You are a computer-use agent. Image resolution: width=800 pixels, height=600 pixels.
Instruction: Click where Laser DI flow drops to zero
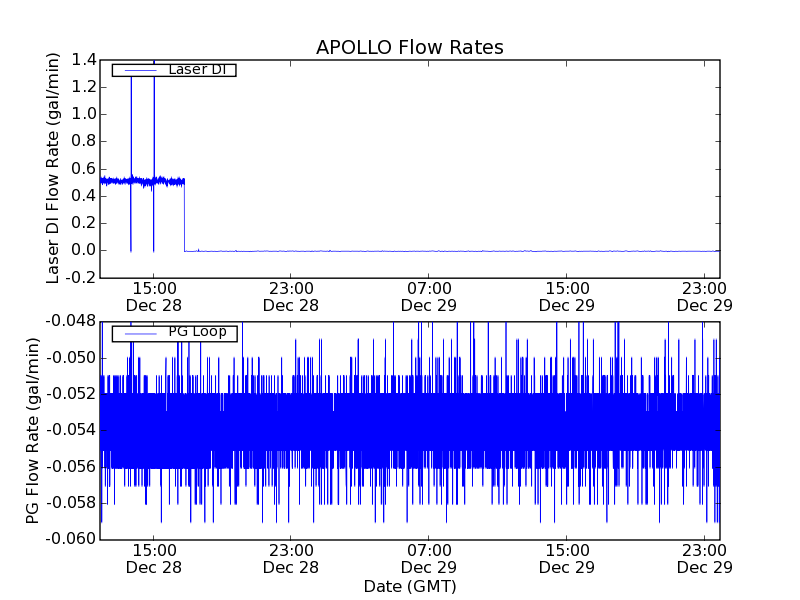[x=184, y=215]
